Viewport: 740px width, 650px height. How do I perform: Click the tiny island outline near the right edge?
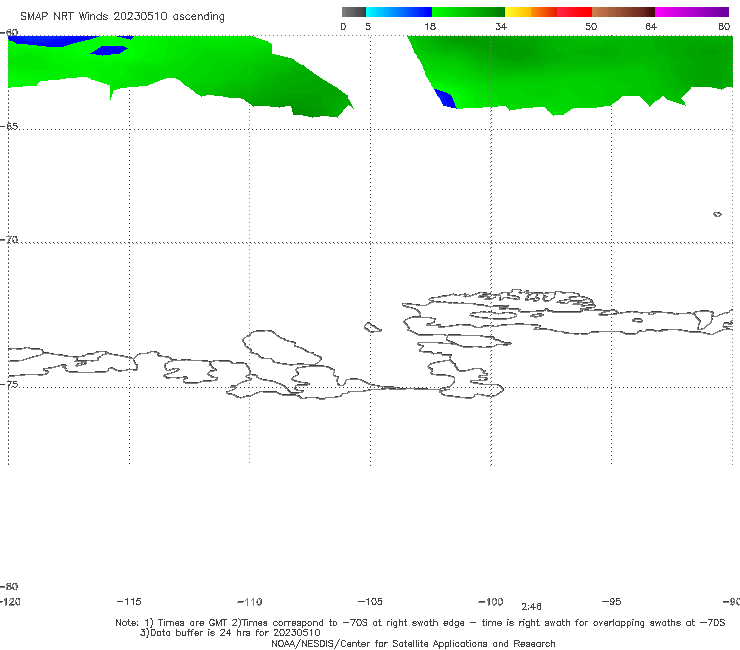(717, 214)
